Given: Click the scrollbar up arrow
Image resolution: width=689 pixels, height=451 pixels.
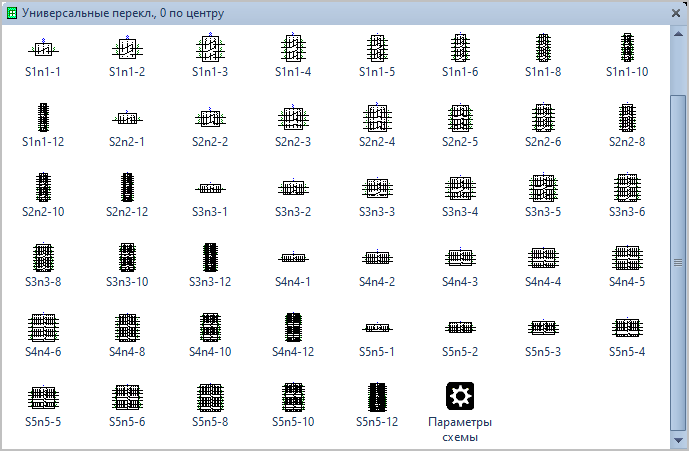Looking at the screenshot, I should tap(678, 34).
